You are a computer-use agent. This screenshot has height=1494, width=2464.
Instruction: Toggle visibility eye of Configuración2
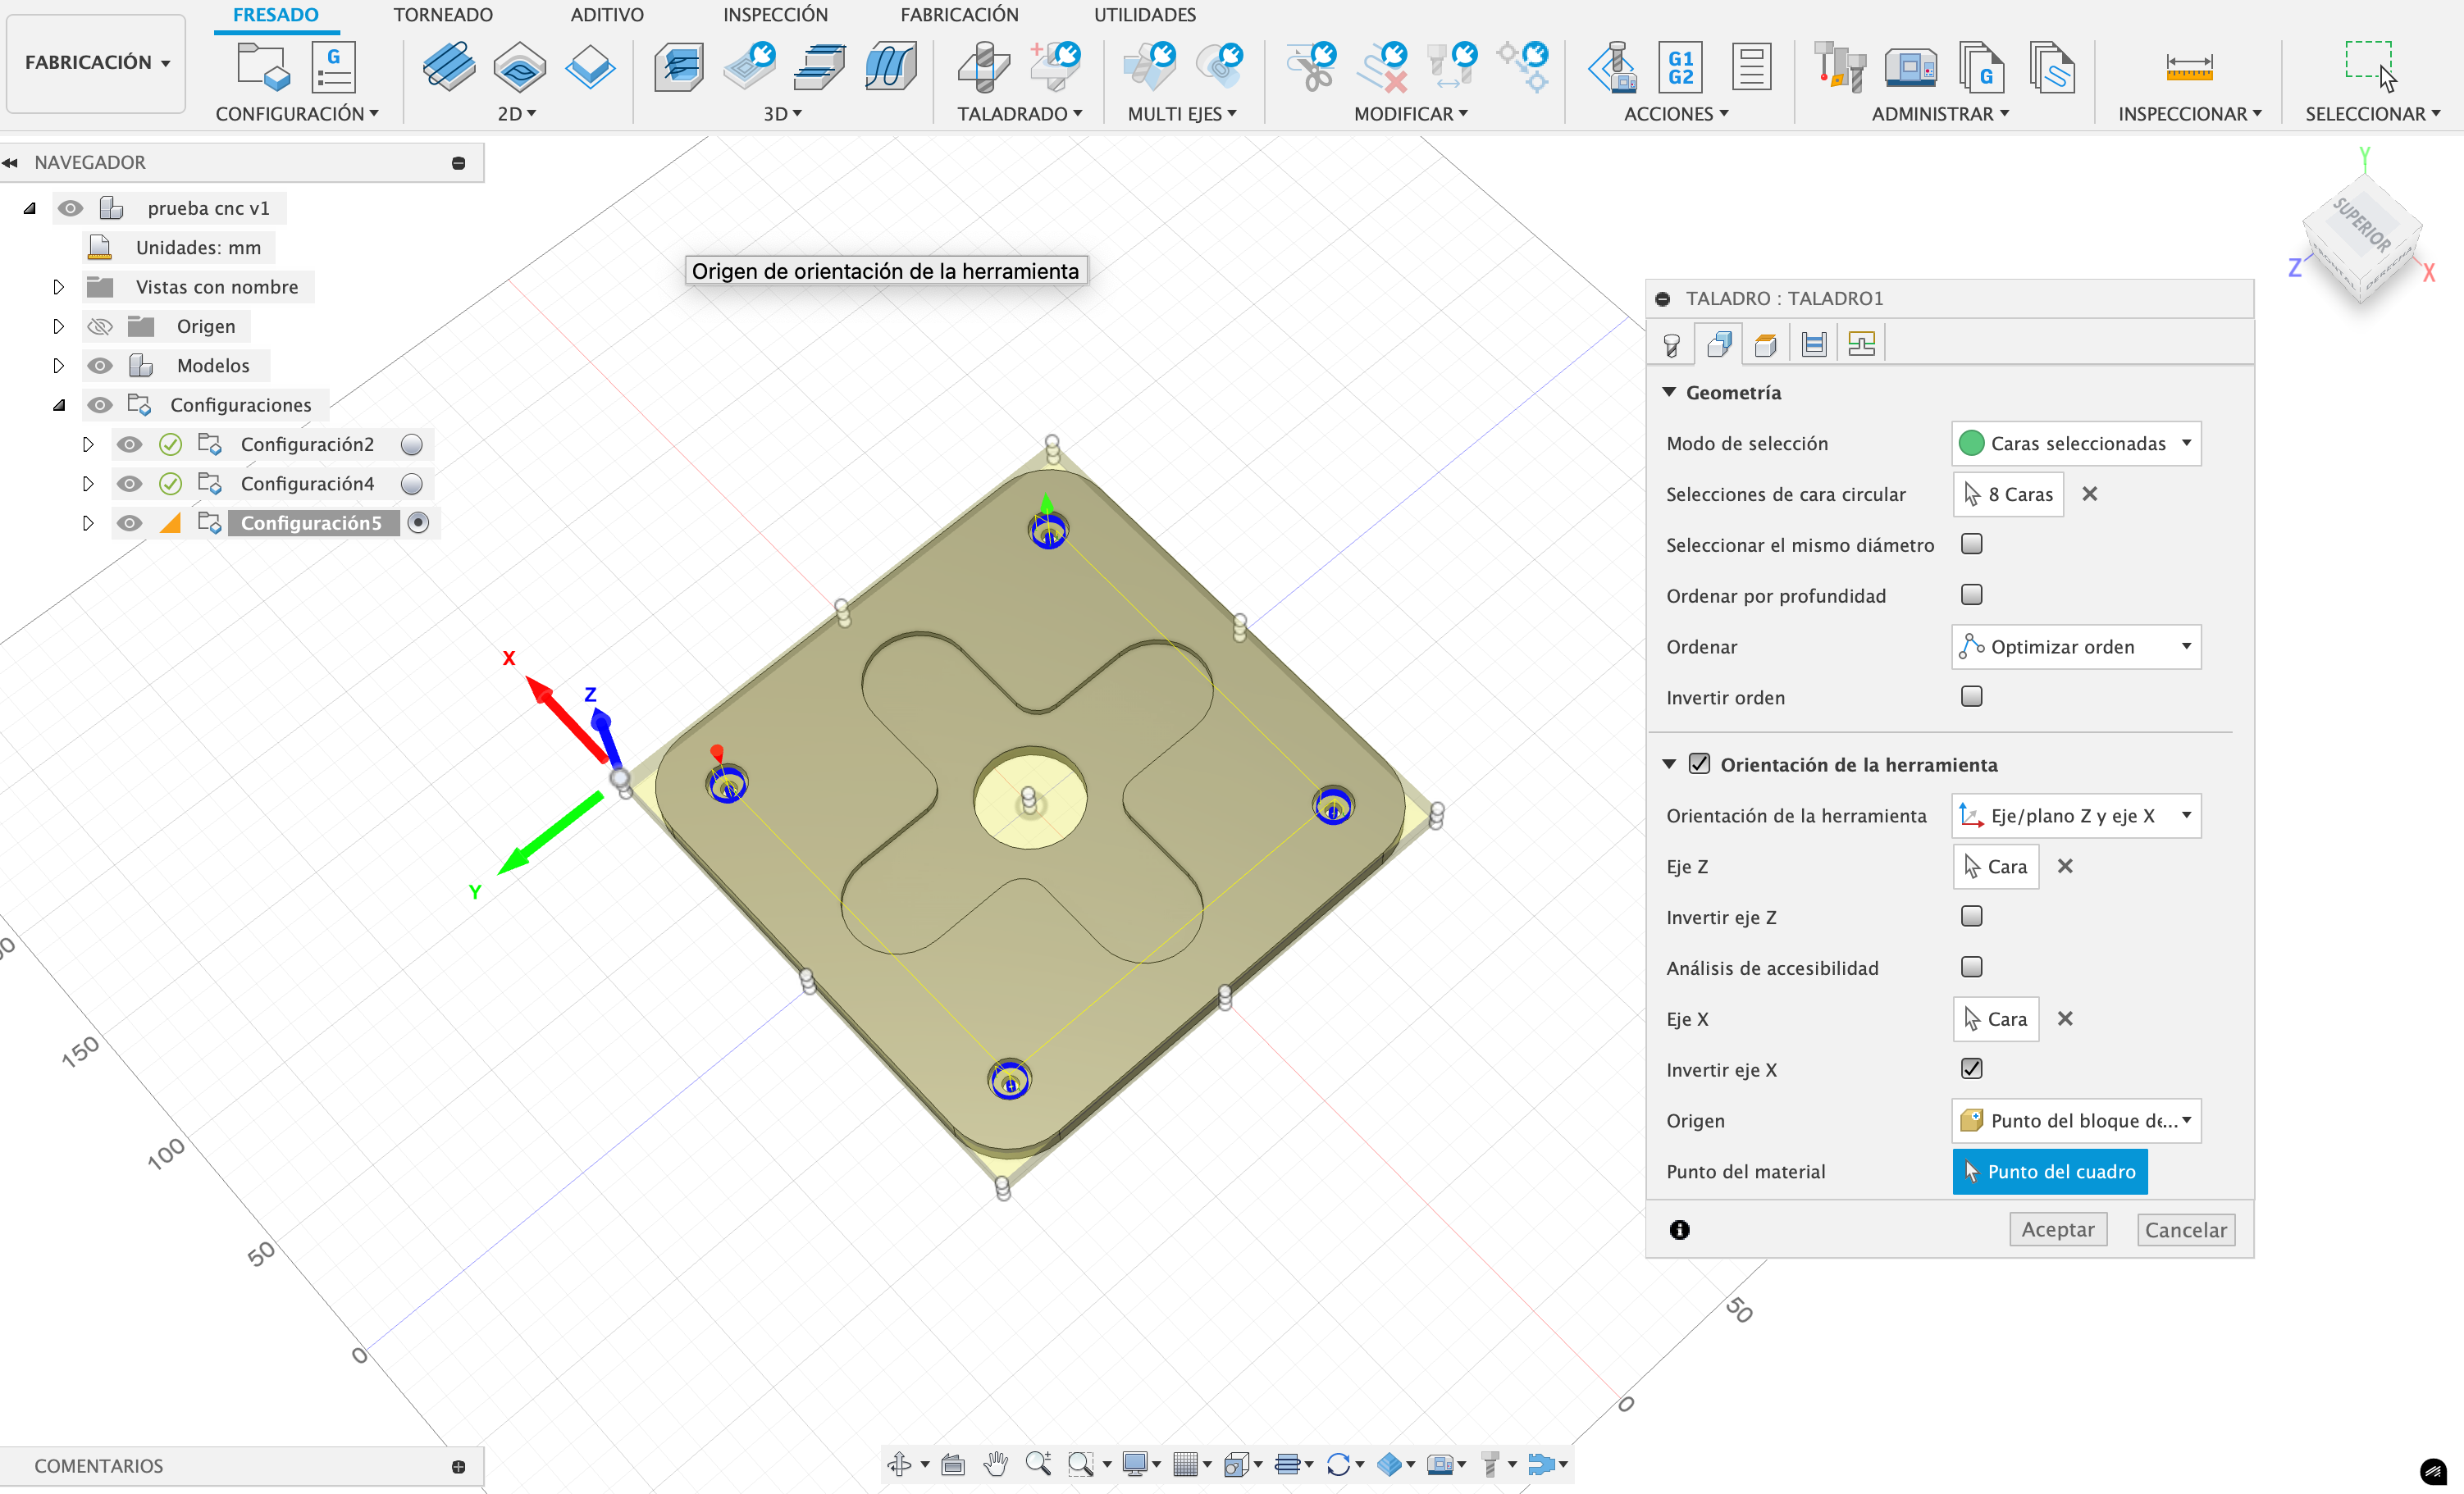click(129, 444)
